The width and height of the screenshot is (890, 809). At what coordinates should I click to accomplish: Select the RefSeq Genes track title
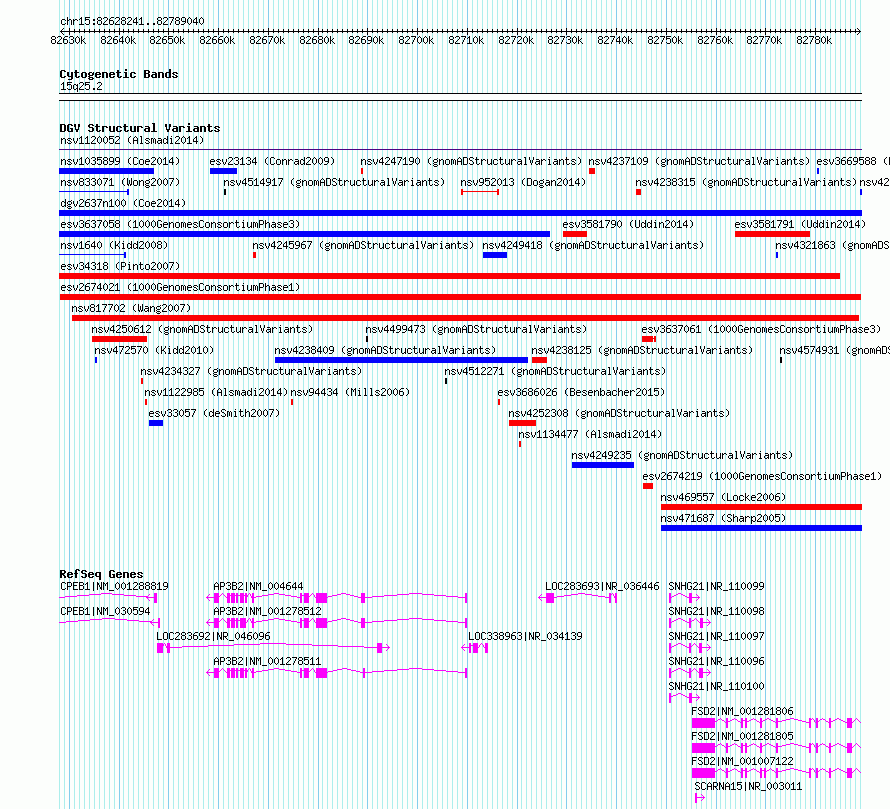[x=102, y=574]
